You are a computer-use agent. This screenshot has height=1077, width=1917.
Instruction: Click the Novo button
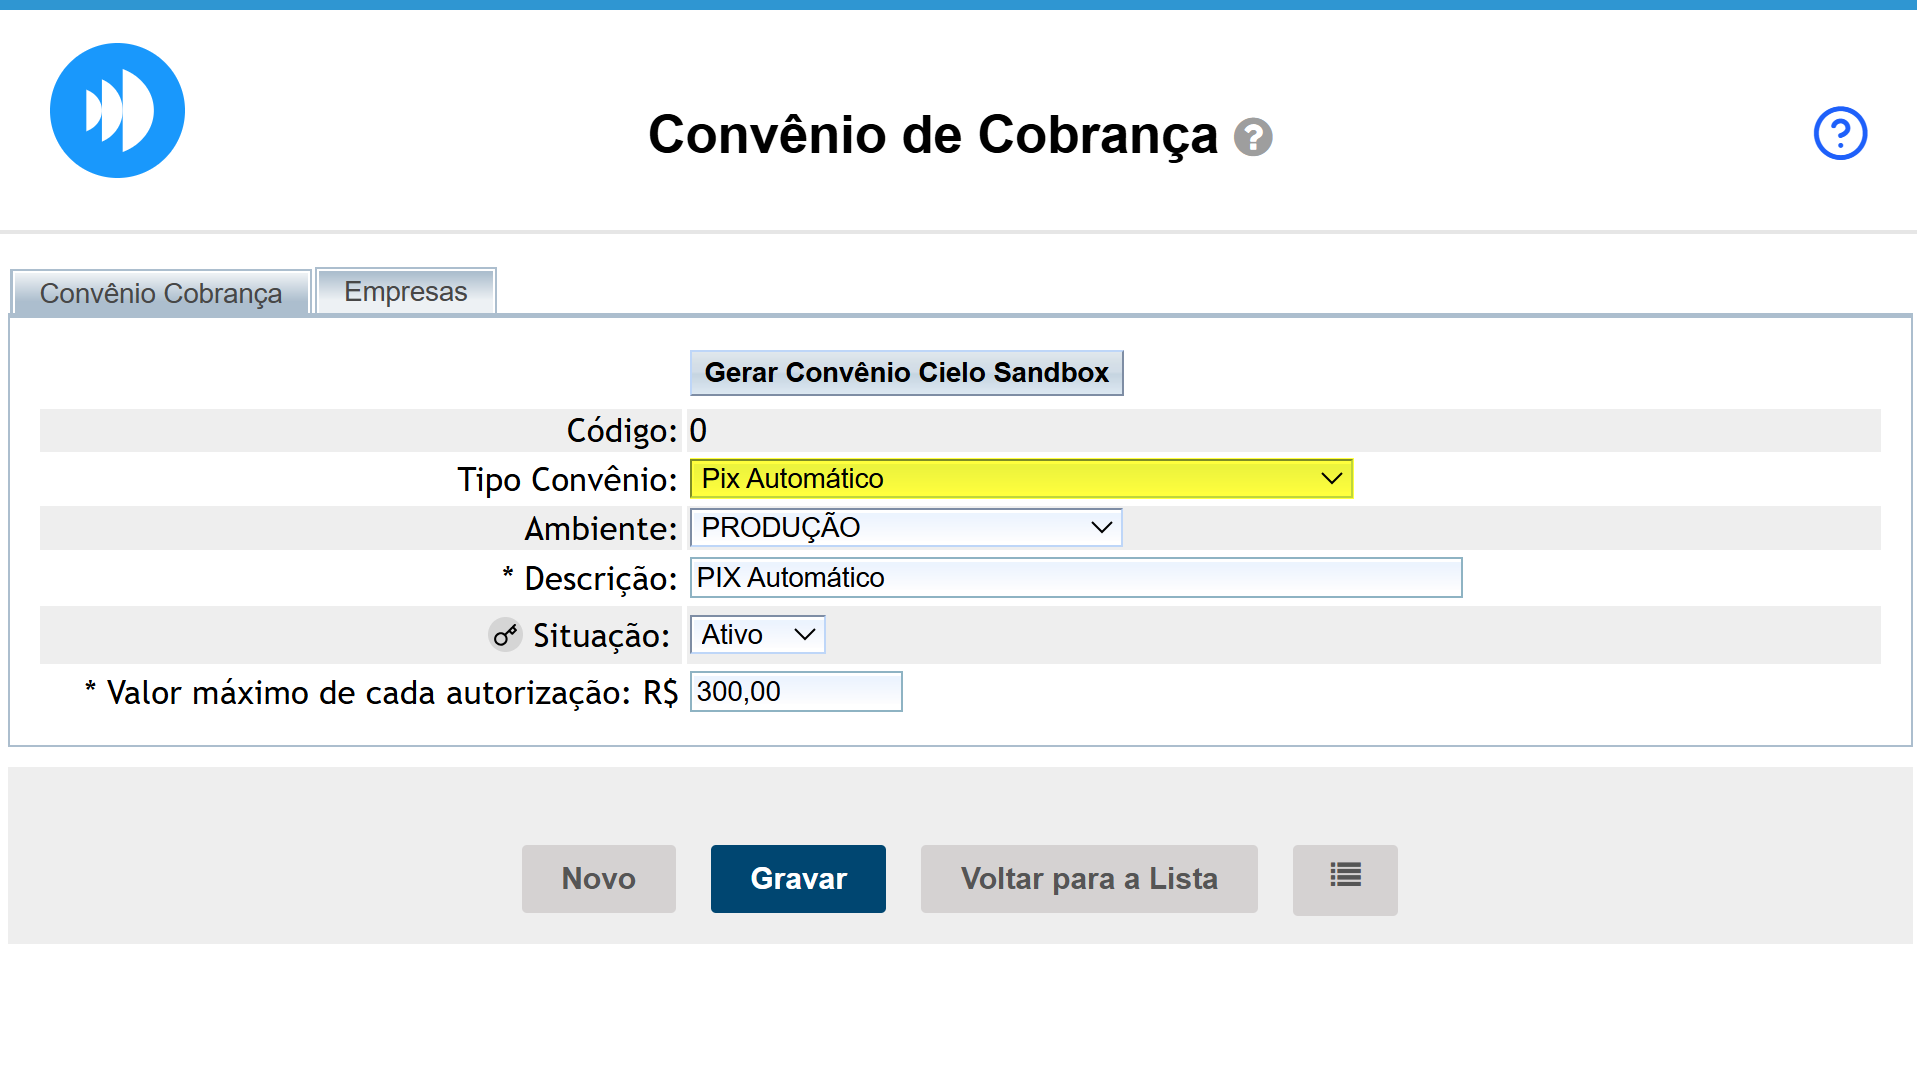pos(598,878)
